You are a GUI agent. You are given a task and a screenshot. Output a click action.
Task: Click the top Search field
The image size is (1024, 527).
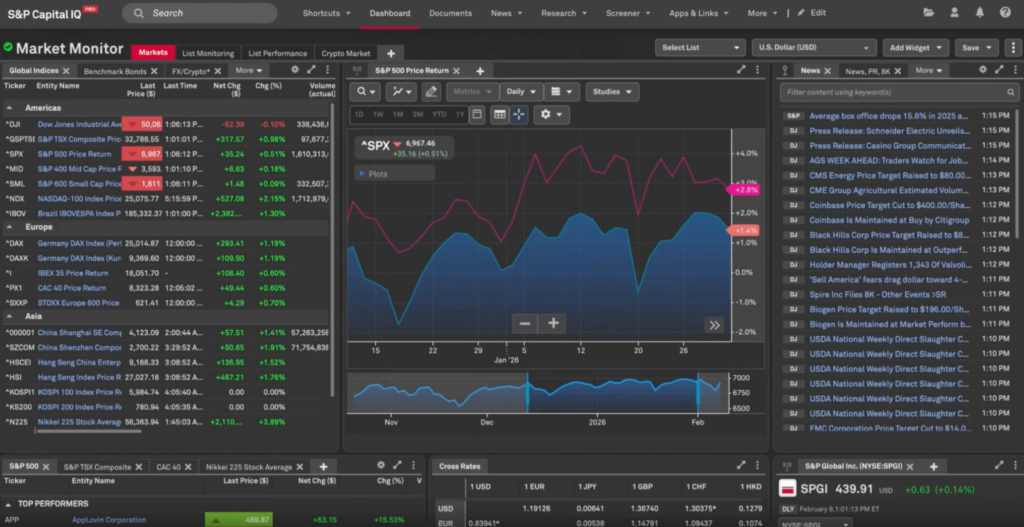200,13
